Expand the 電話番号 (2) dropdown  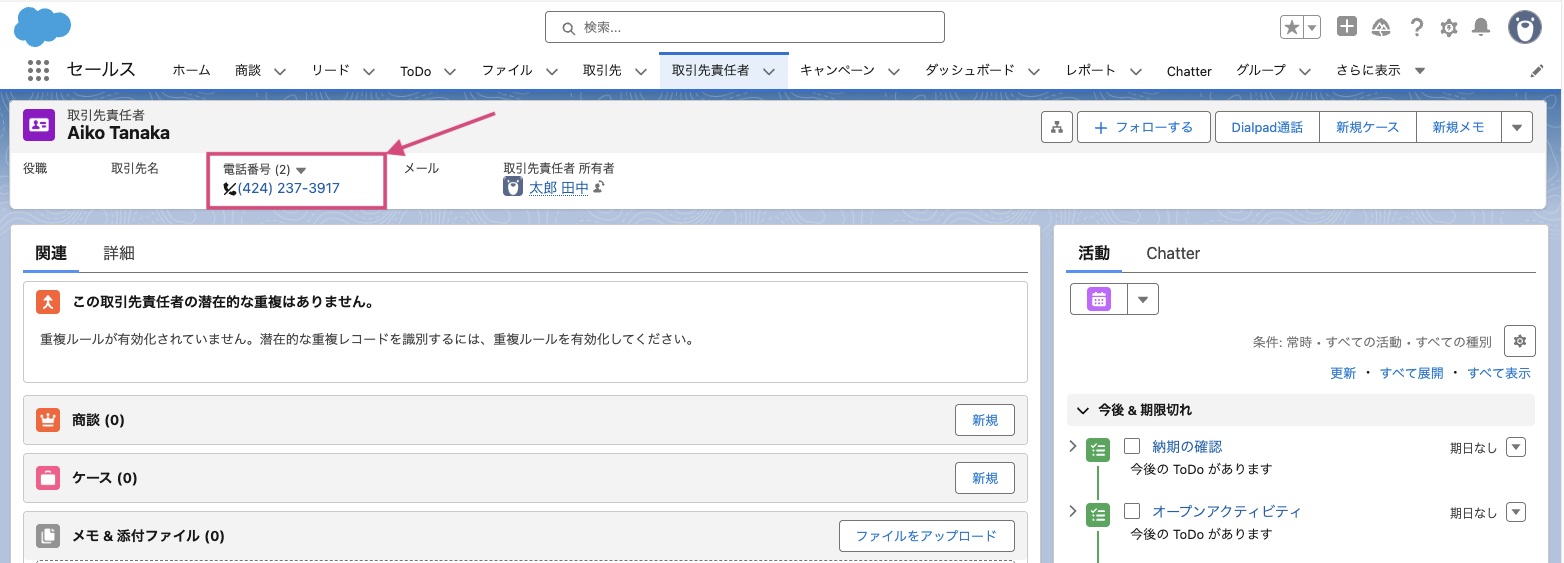click(x=301, y=170)
